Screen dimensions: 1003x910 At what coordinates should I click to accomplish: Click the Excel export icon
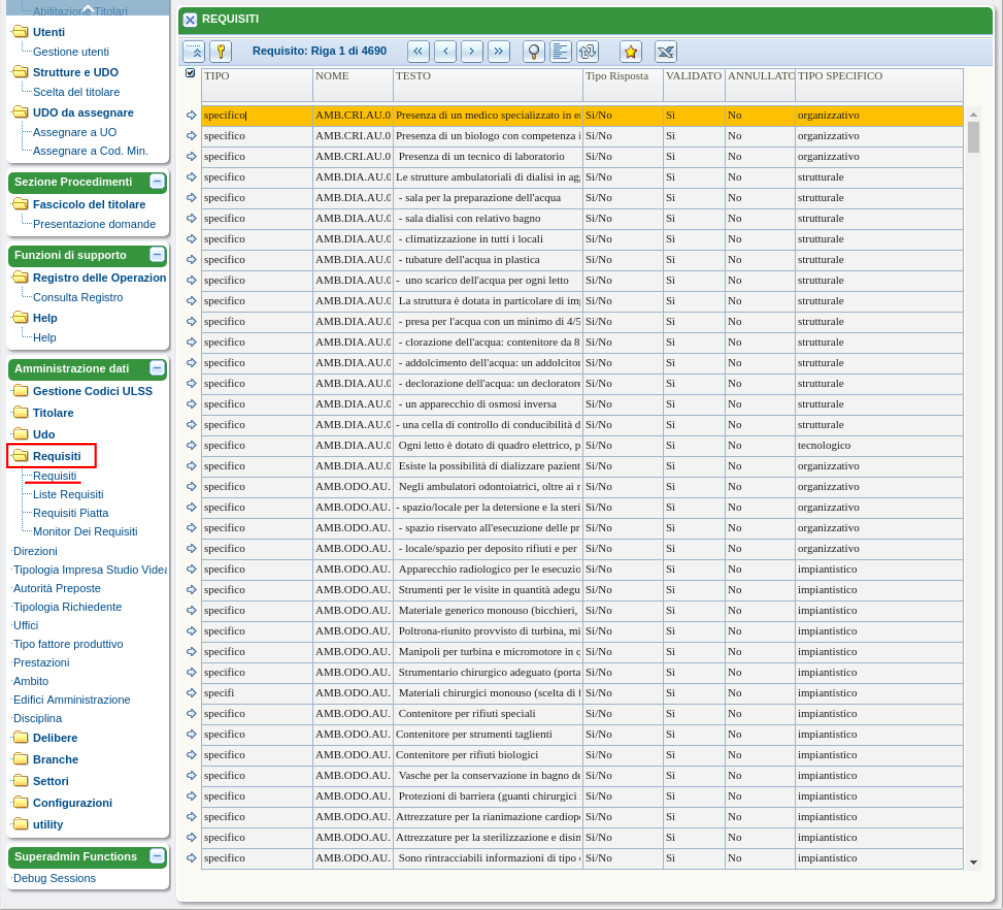(x=666, y=51)
